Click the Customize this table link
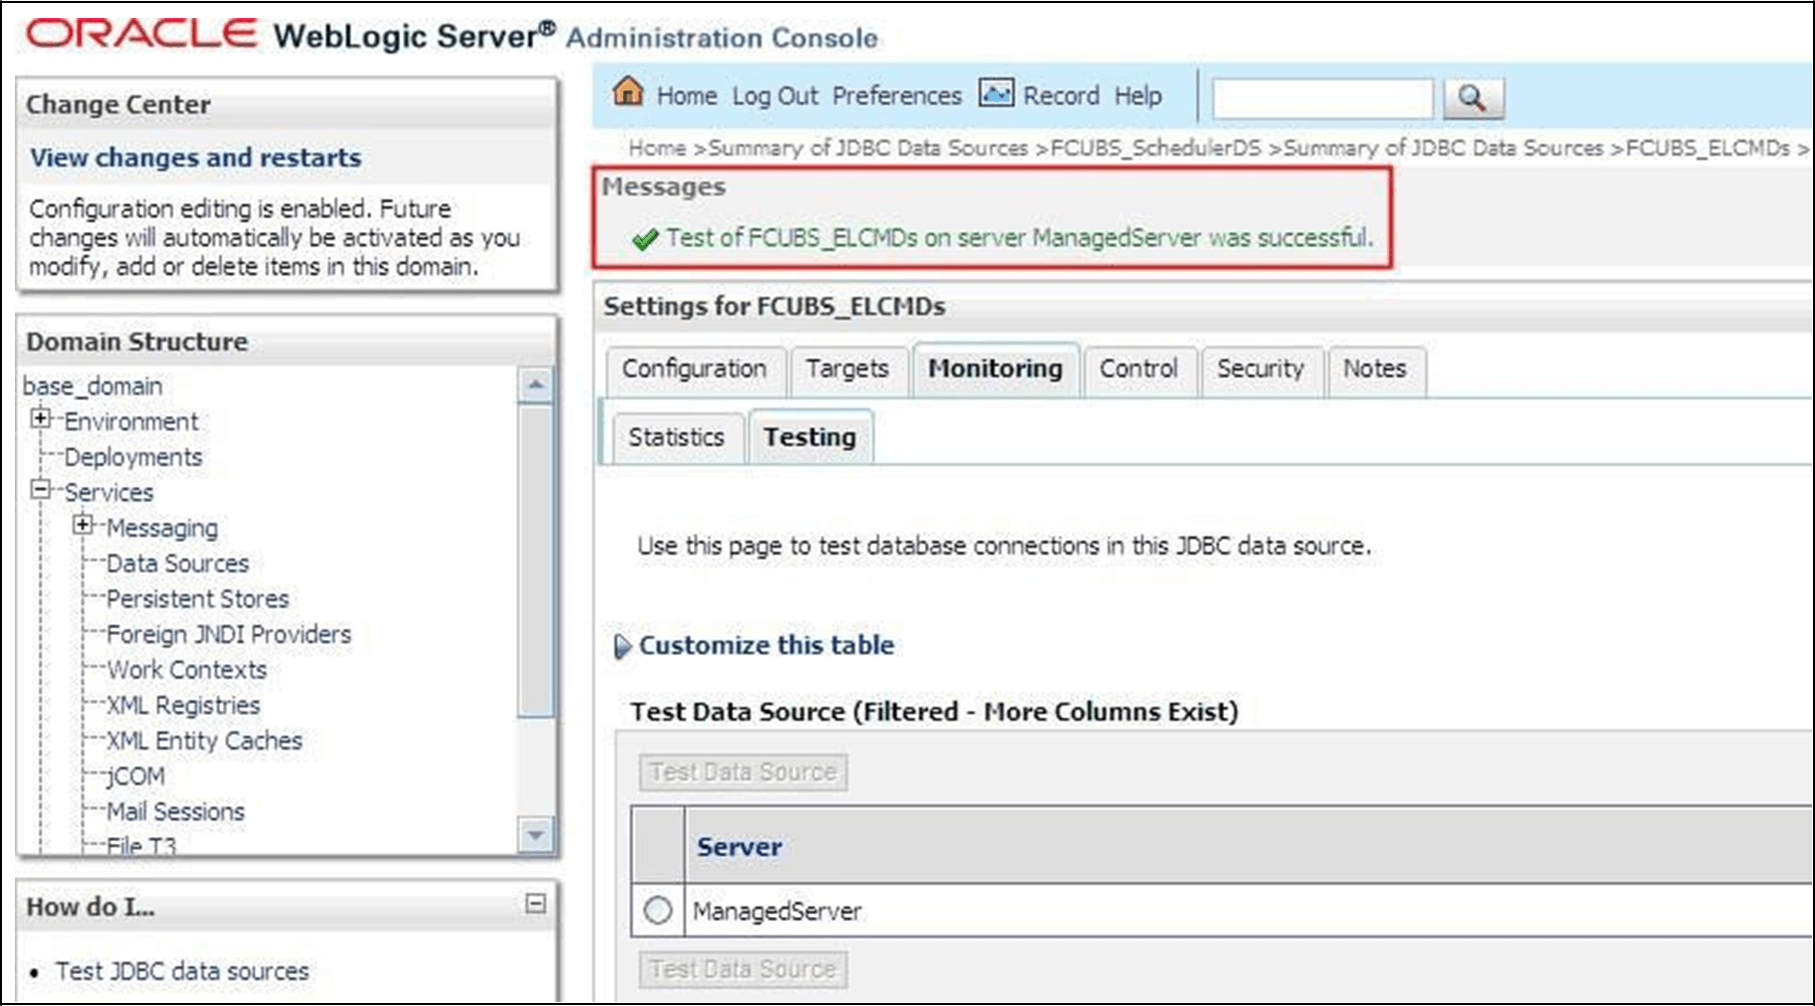 click(x=767, y=646)
